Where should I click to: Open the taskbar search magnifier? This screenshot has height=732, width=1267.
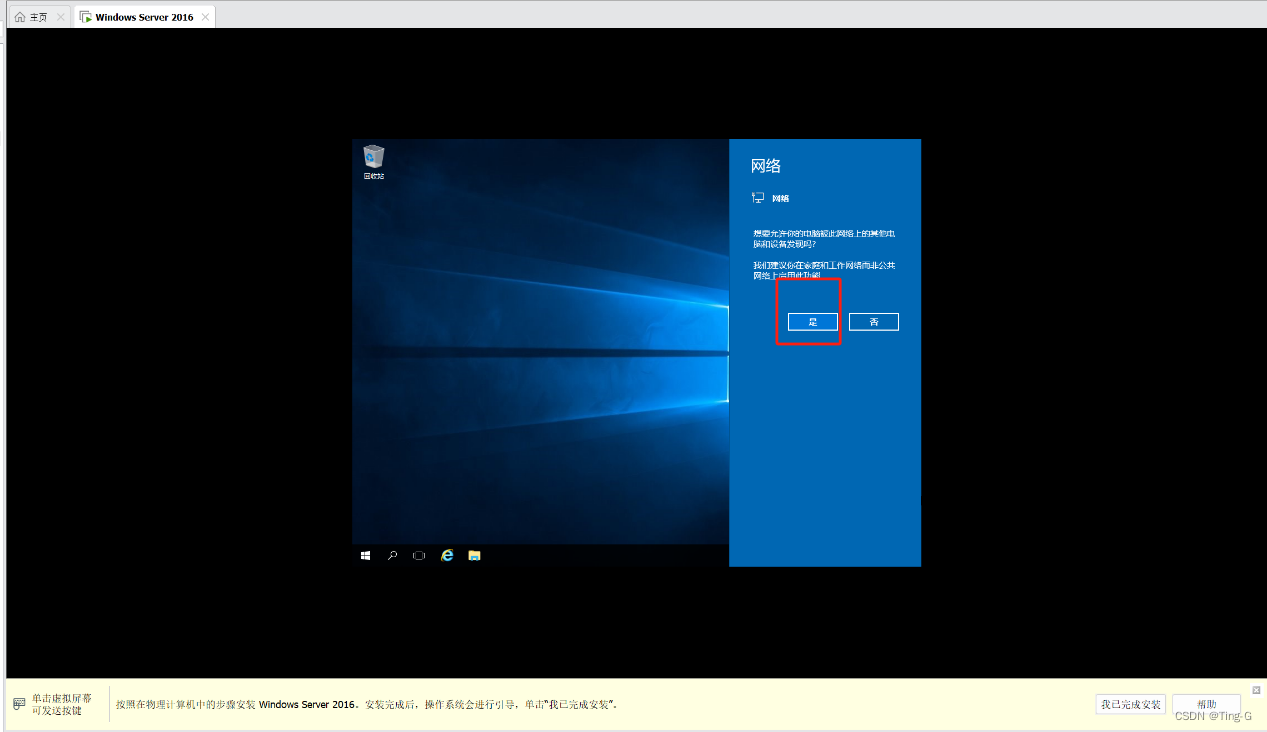coord(392,555)
